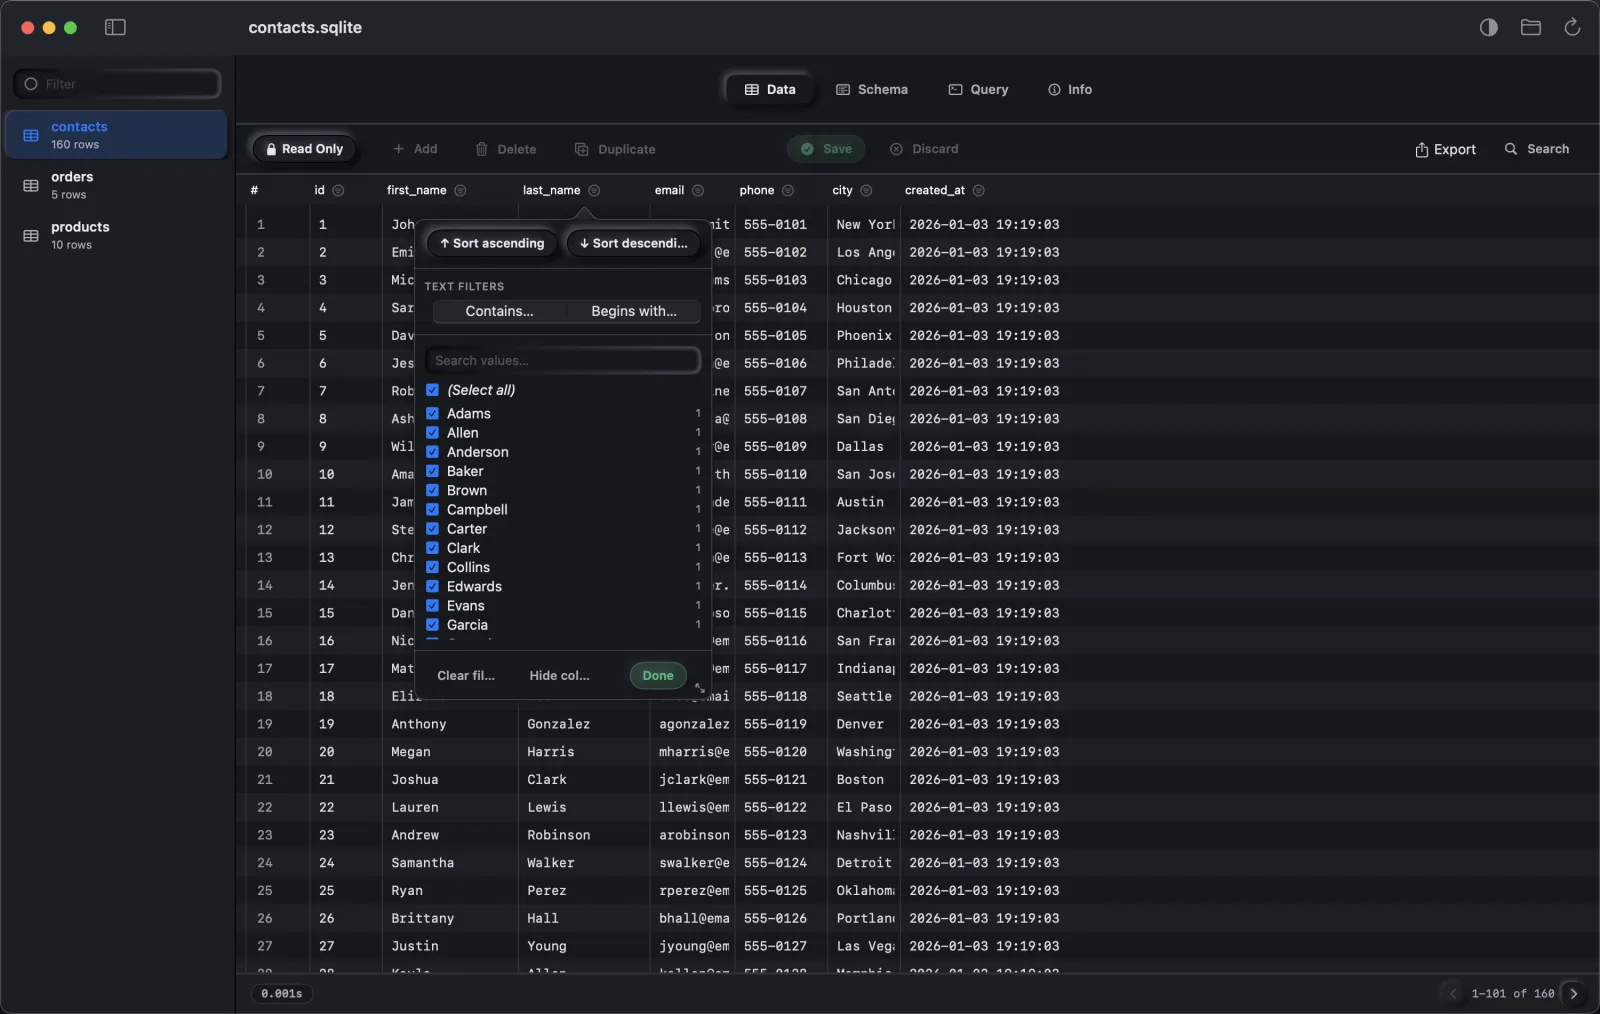The height and width of the screenshot is (1014, 1600).
Task: Click the contacts table icon in sidebar
Action: pos(31,135)
